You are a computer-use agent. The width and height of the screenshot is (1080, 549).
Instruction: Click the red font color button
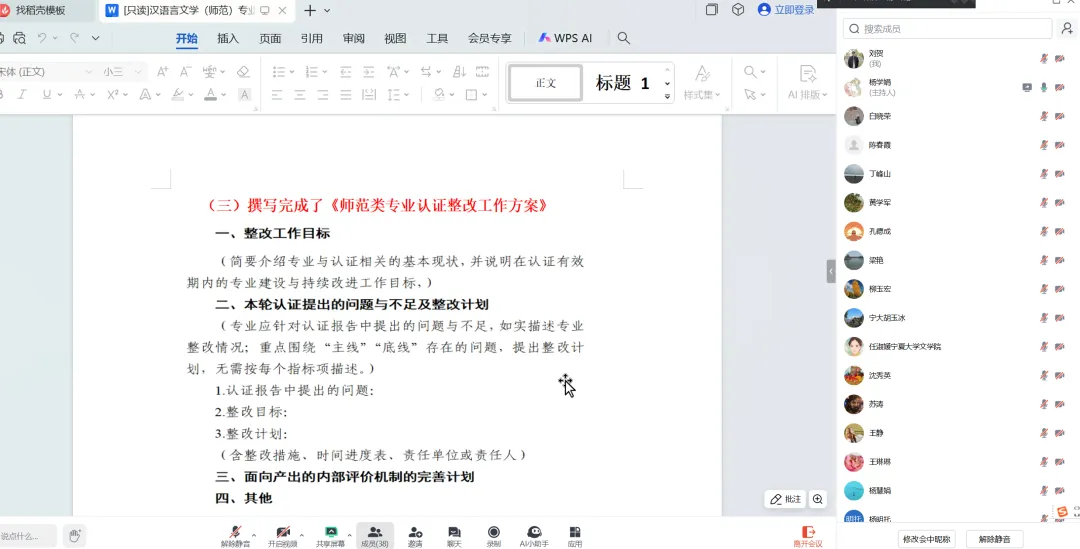tap(210, 94)
